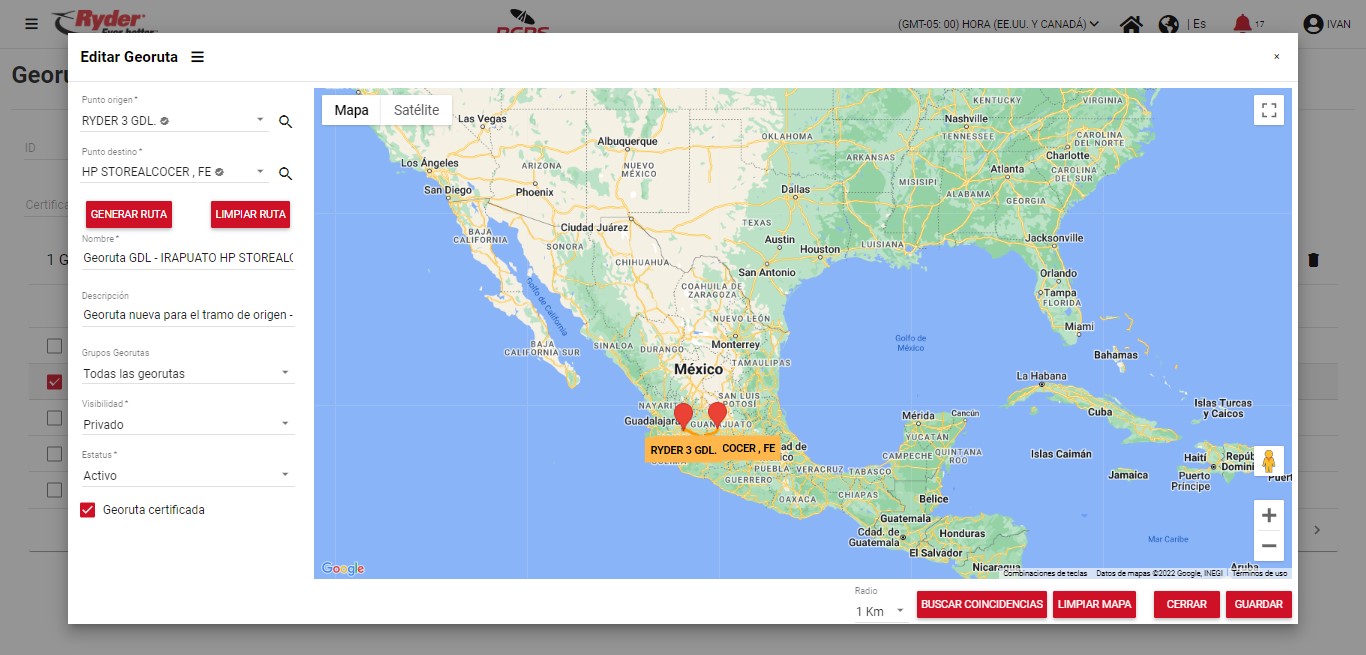Zoom in on the map
This screenshot has width=1366, height=655.
pos(1268,516)
